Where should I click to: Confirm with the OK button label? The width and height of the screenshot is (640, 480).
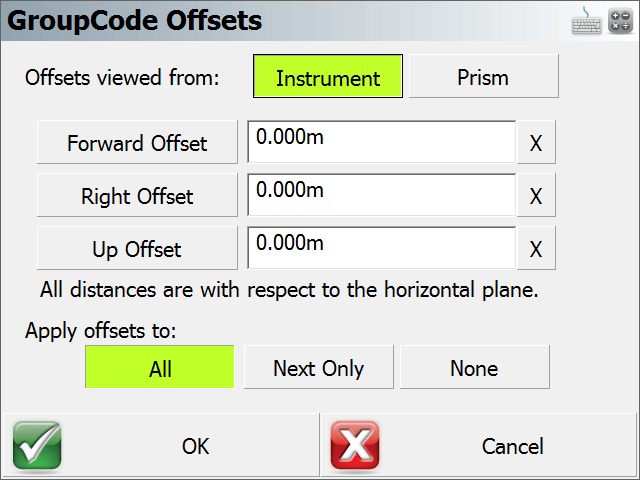point(196,447)
